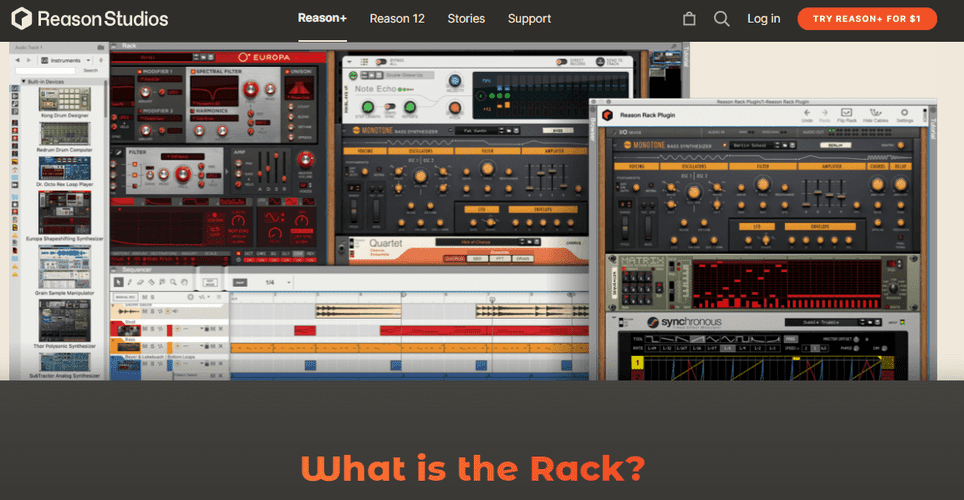Click Matrix pattern resolution knob

pos(891,288)
